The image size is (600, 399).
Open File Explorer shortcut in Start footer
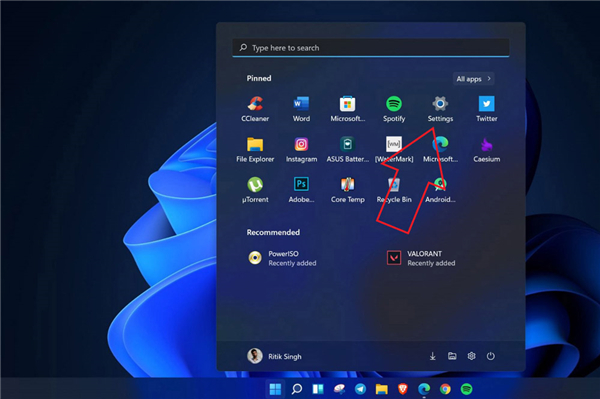coord(452,356)
